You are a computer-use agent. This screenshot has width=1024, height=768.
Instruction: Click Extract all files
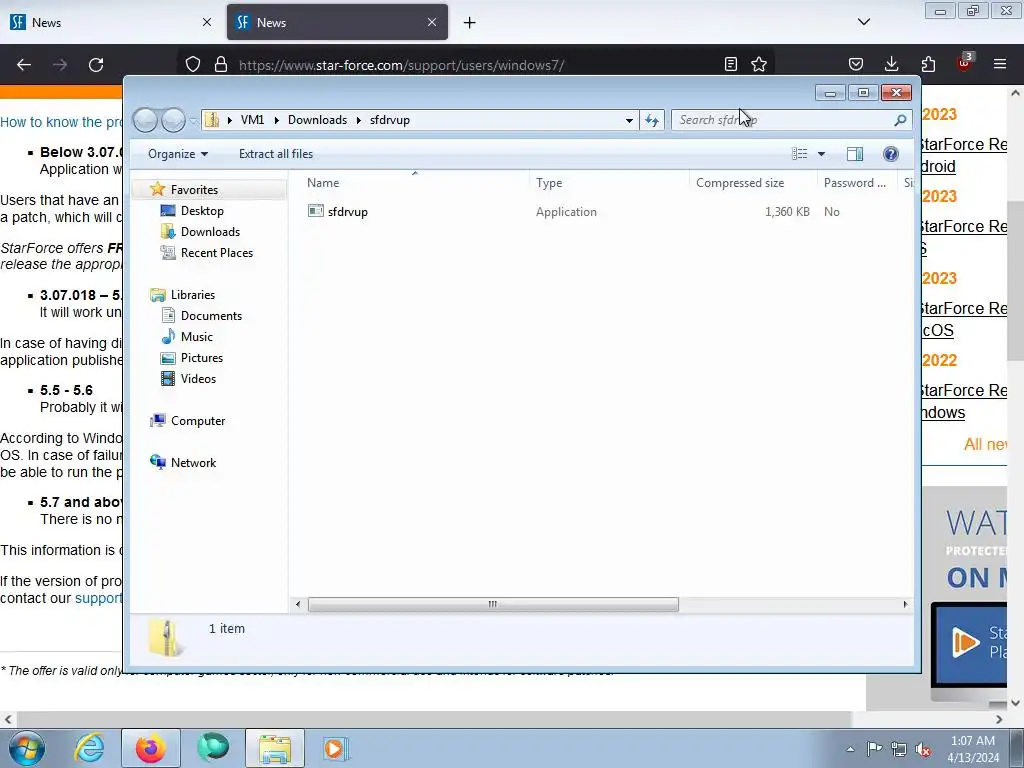pos(276,154)
